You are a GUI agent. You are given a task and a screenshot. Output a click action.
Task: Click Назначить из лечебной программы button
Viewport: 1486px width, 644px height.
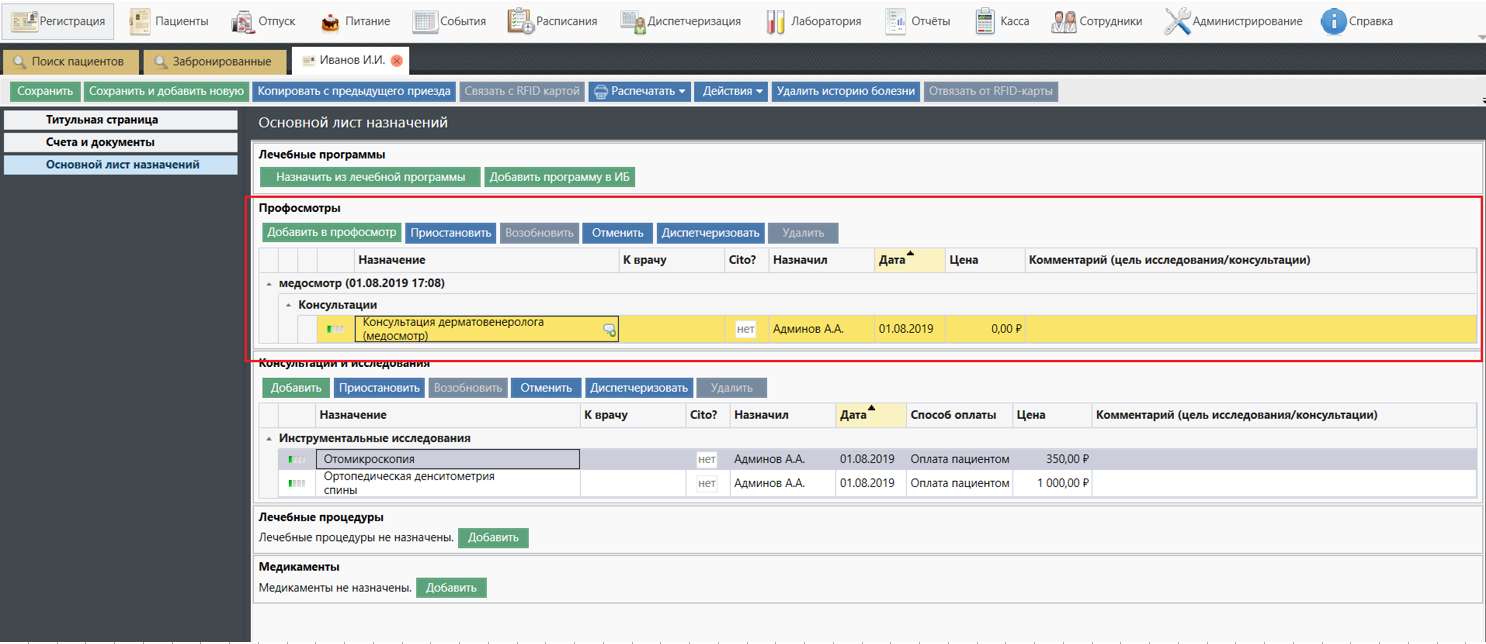[370, 177]
